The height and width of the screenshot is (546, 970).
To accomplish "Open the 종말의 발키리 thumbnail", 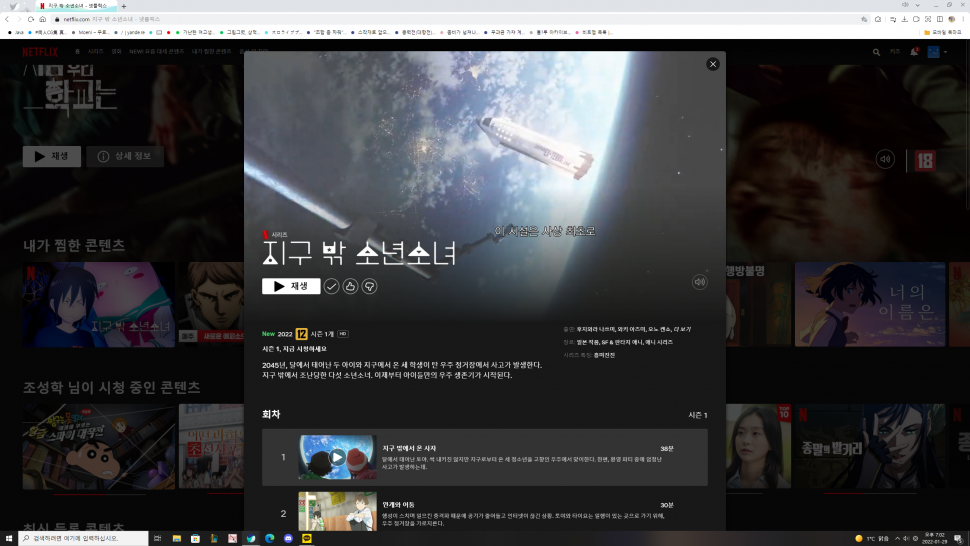I will click(870, 446).
